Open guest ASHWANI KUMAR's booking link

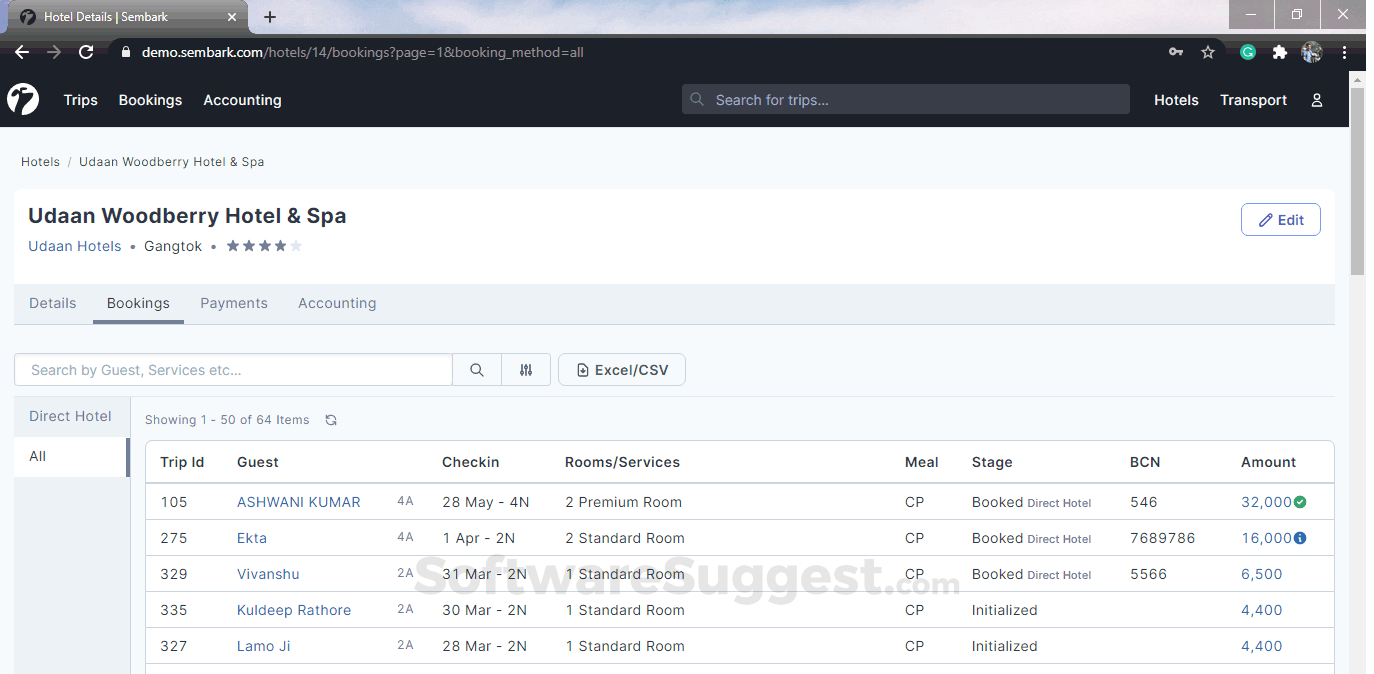point(298,502)
